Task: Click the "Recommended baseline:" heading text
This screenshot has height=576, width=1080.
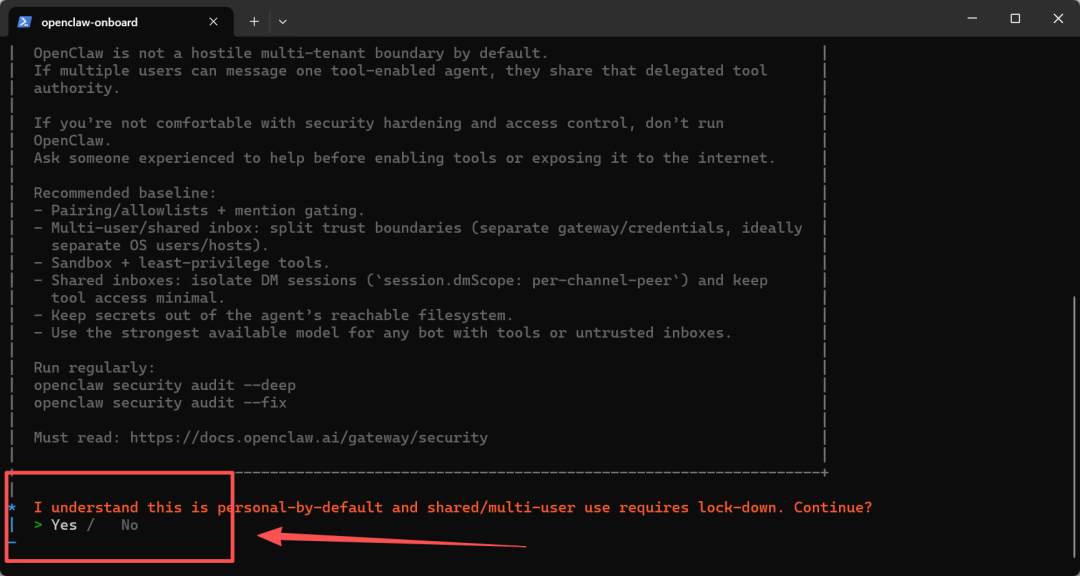Action: pyautogui.click(x=125, y=193)
